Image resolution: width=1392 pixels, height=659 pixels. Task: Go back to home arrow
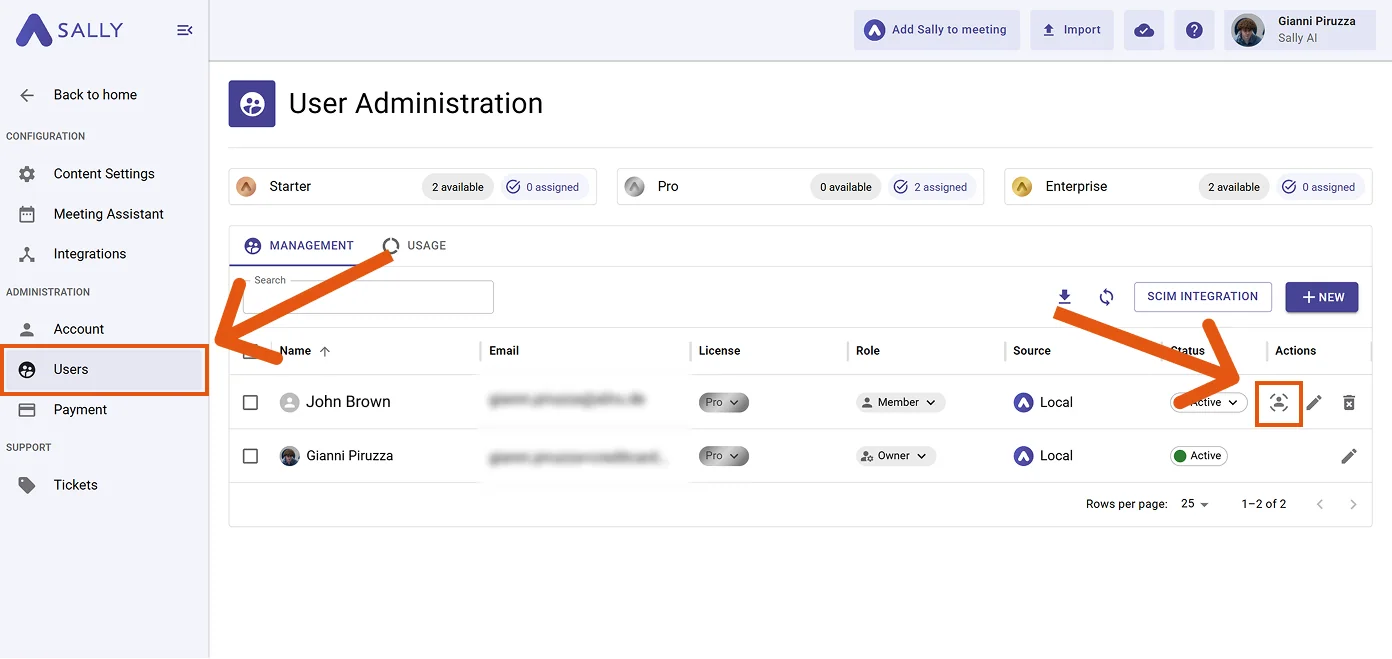tap(27, 95)
